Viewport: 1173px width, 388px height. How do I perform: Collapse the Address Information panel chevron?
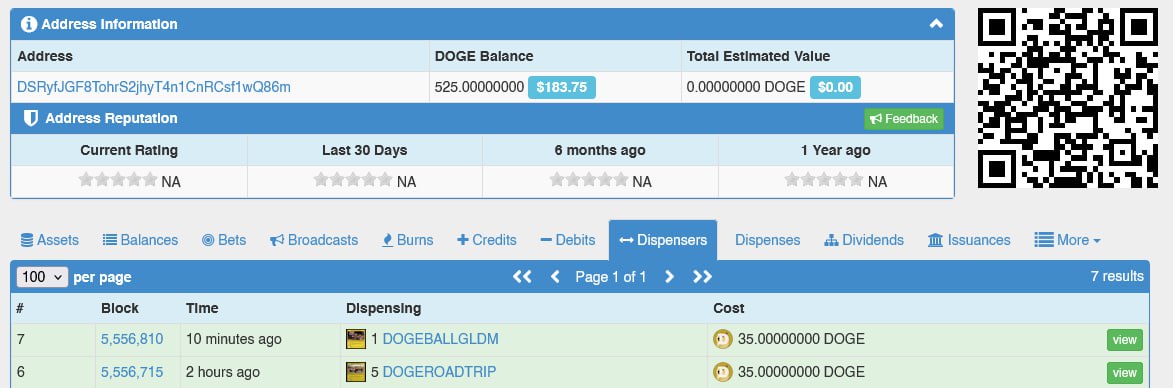click(x=936, y=24)
